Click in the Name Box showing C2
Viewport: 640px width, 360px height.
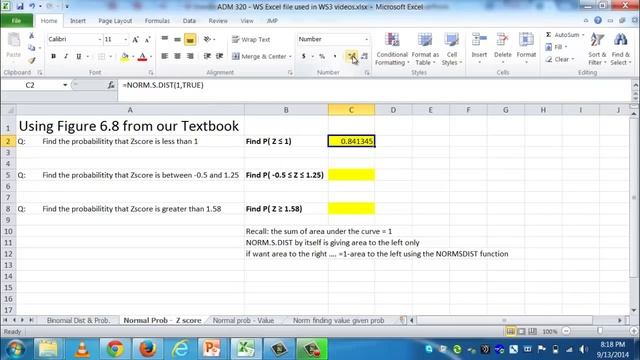[31, 85]
